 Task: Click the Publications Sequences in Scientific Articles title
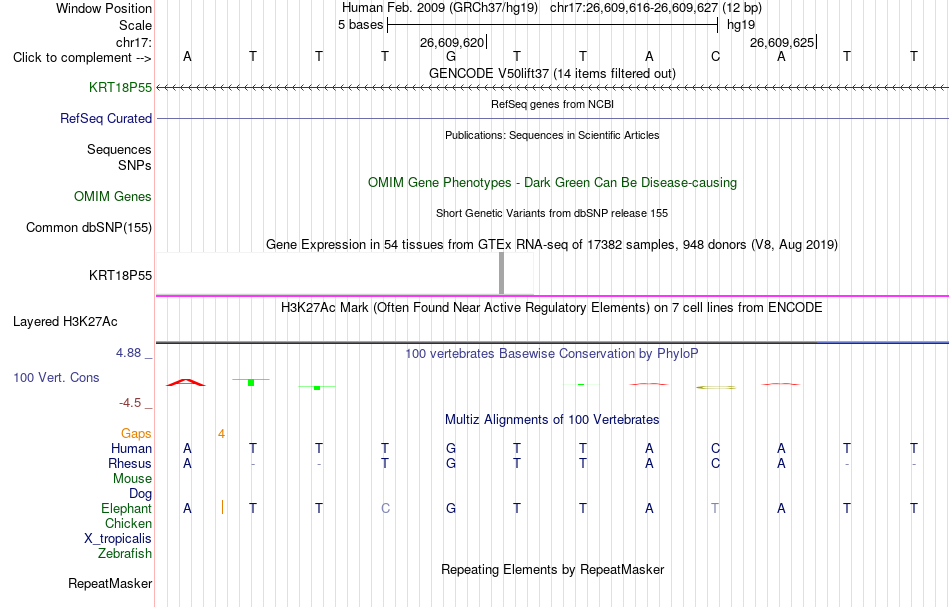coord(552,135)
